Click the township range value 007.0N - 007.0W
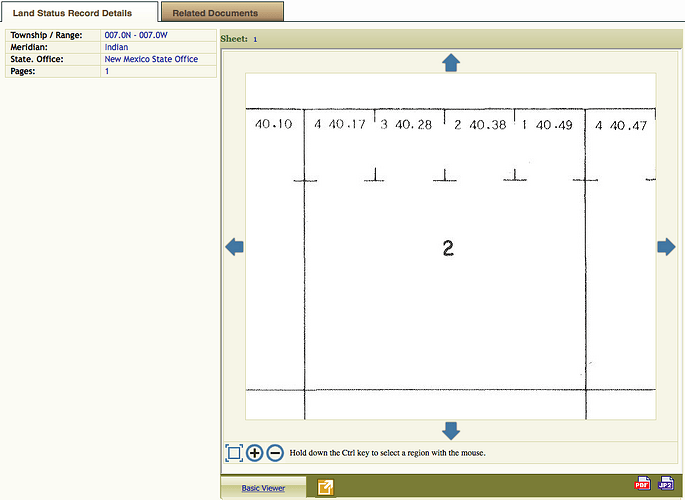This screenshot has height=500, width=685. pyautogui.click(x=136, y=35)
